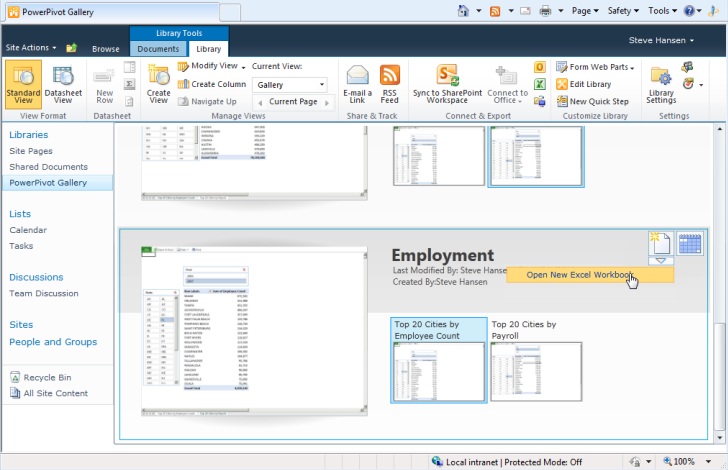This screenshot has height=470, width=728.
Task: Click the Lists heading link
Action: click(20, 214)
